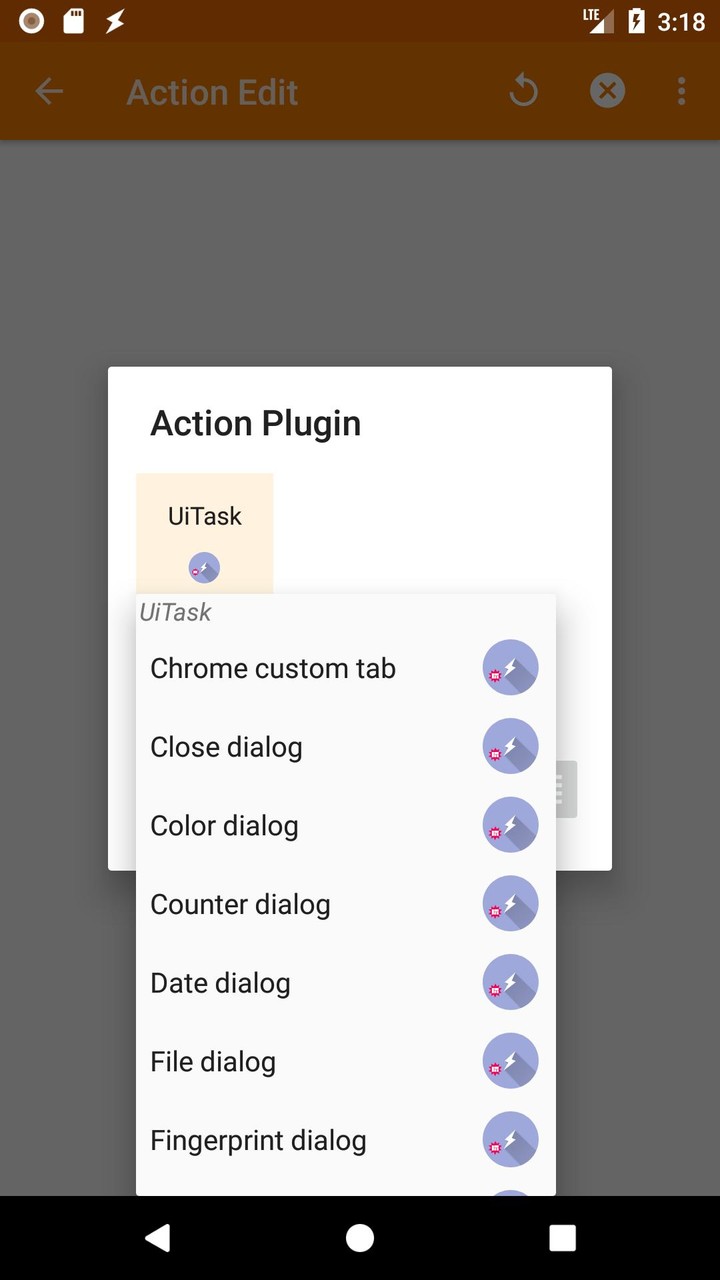720x1280 pixels.
Task: Tap the icon beside Close dialog
Action: pos(510,747)
